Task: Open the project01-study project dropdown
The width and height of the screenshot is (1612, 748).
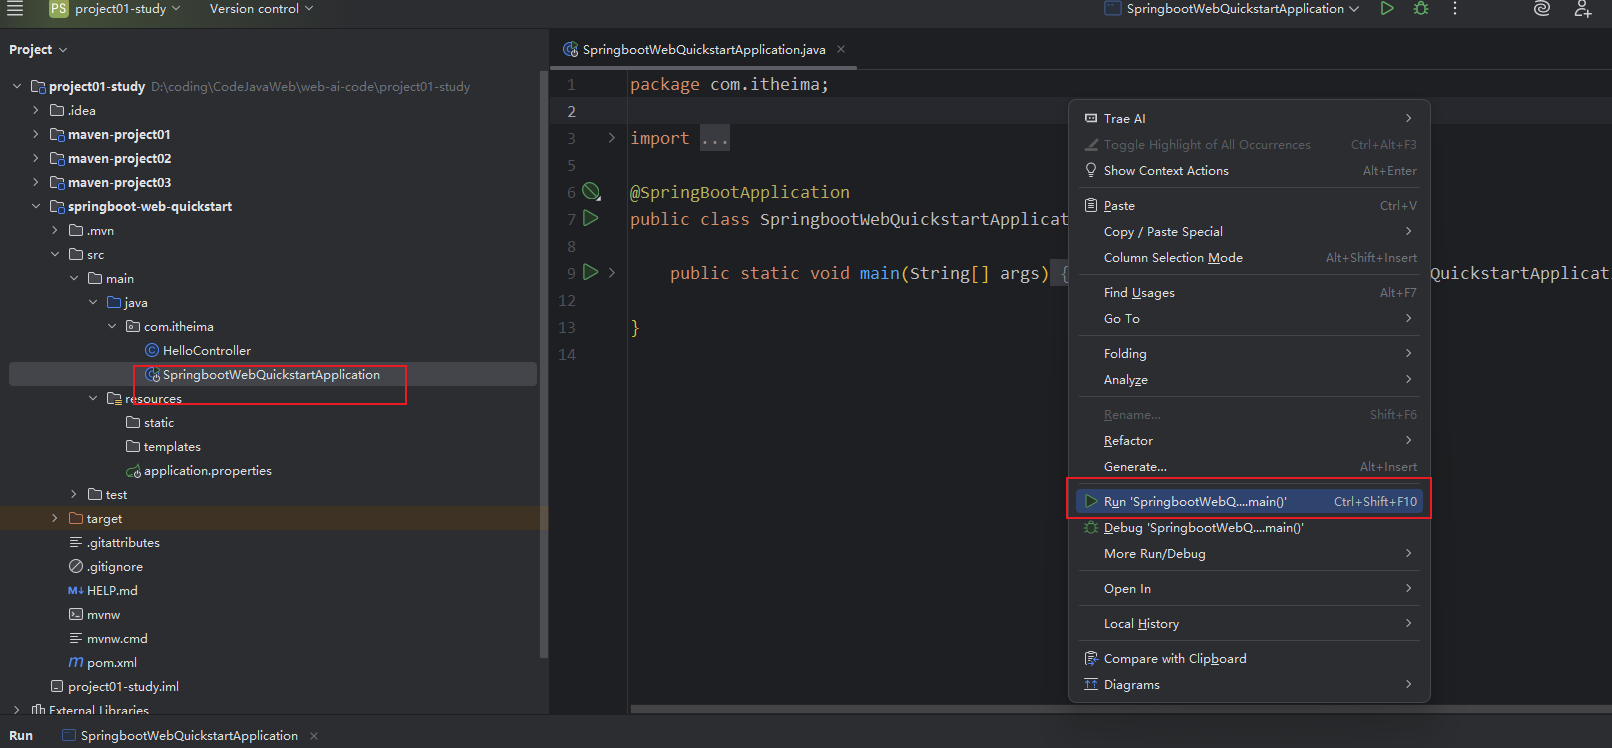Action: click(116, 9)
